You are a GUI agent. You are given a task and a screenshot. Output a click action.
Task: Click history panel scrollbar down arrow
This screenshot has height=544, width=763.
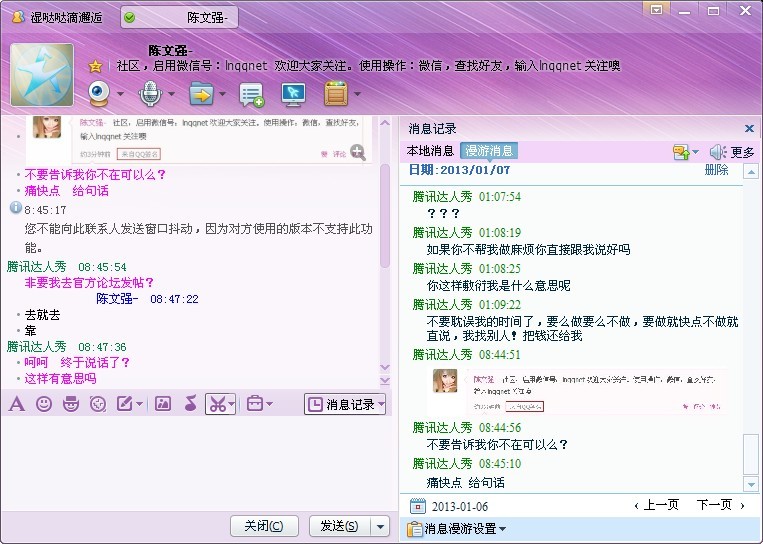click(x=751, y=484)
